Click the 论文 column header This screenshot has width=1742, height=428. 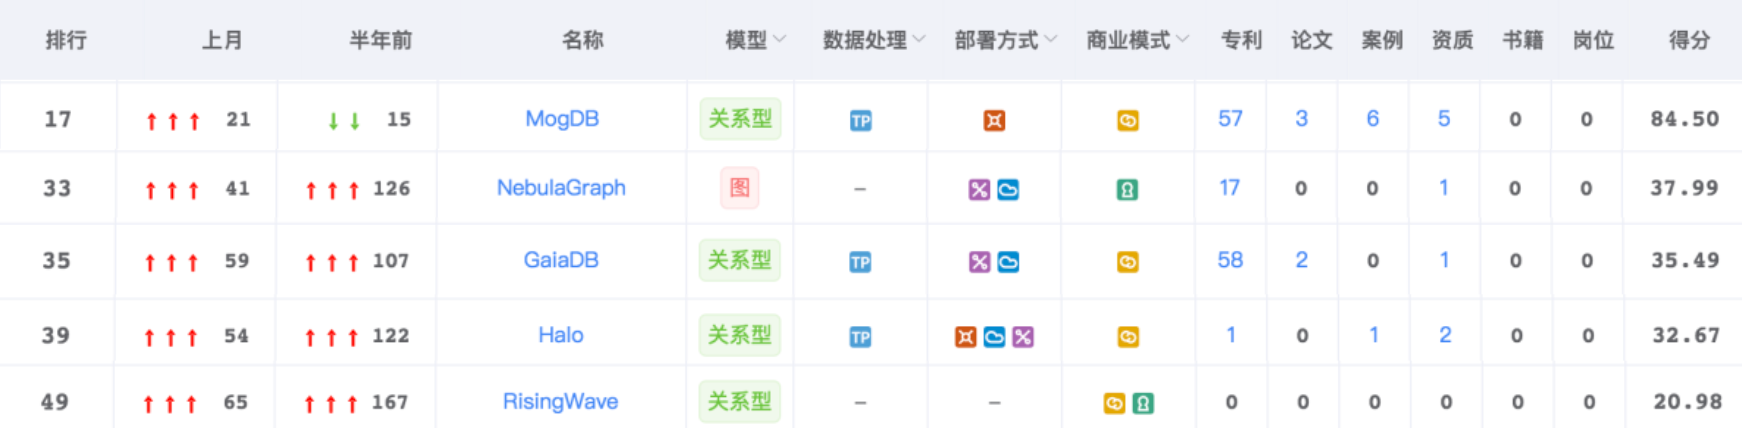click(x=1311, y=40)
